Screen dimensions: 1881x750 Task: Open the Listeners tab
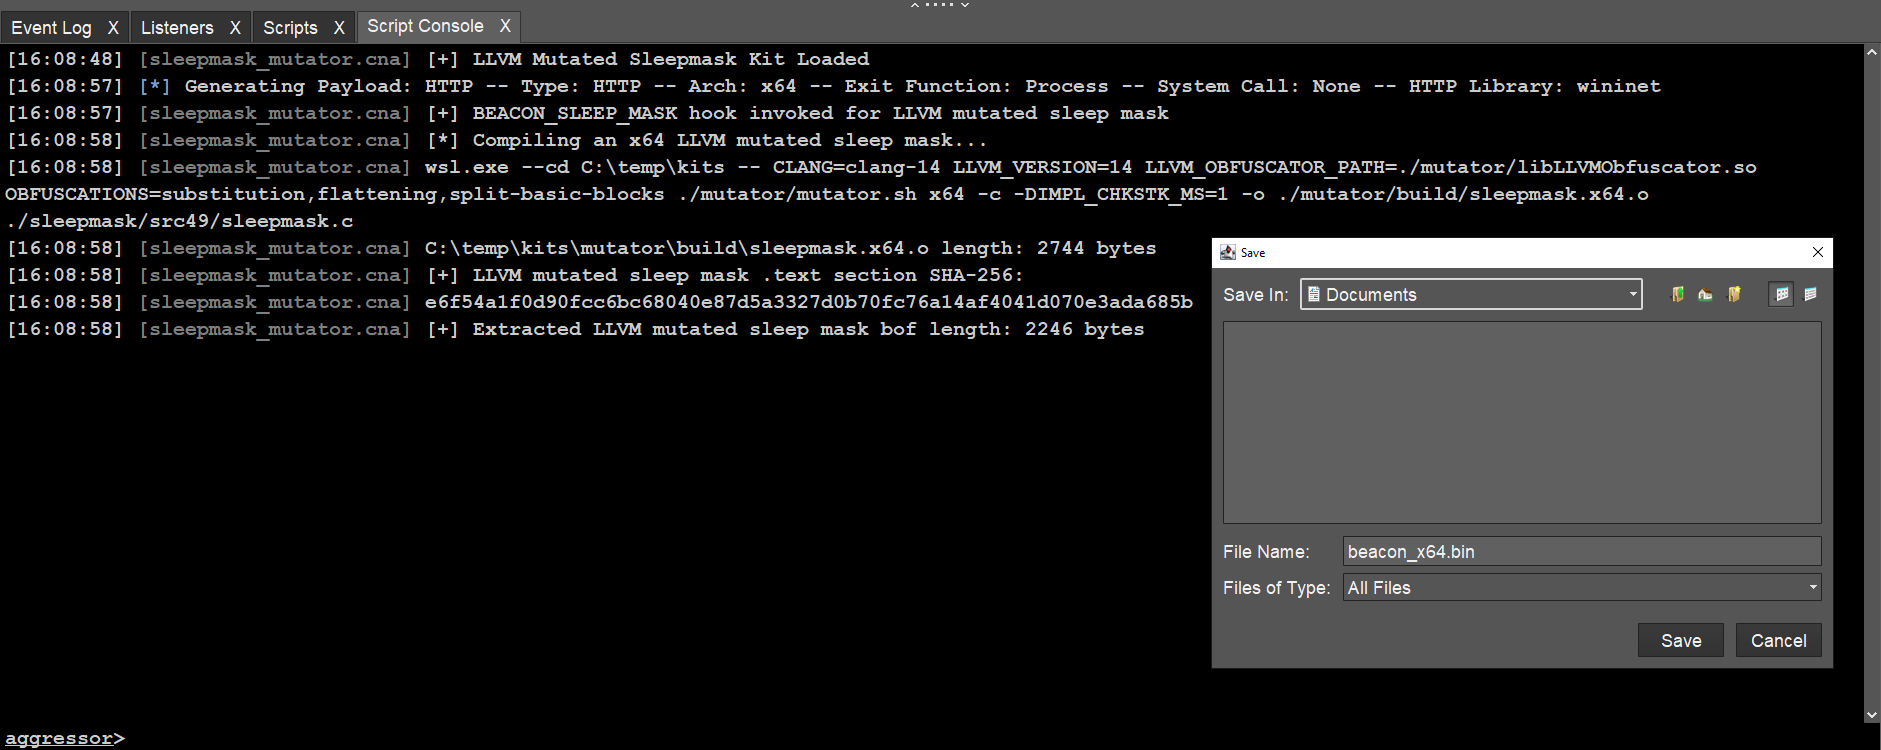coord(177,28)
